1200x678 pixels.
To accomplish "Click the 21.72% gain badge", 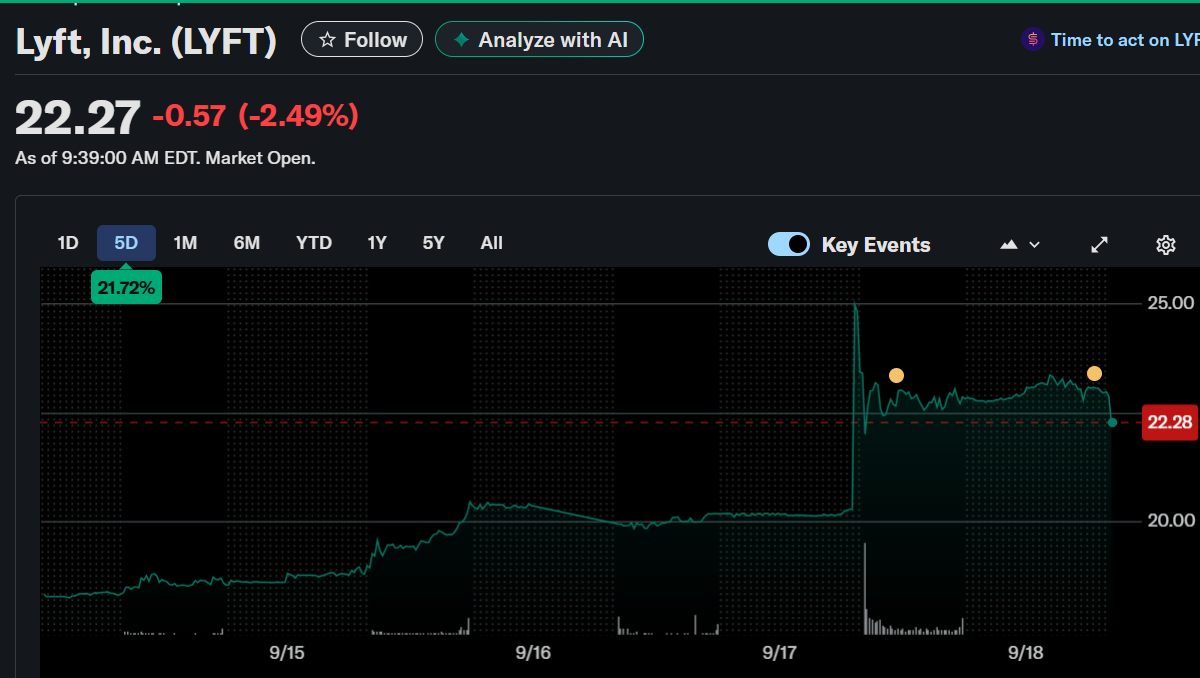I will tap(126, 288).
